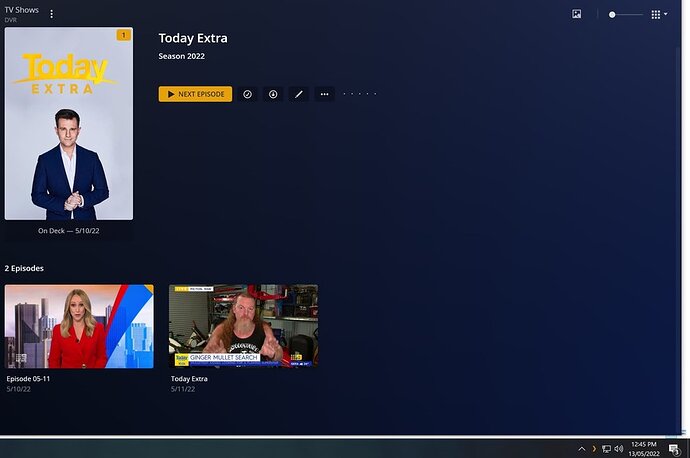Viewport: 690px width, 458px height.
Task: Click the unwatched count badge on poster
Action: pos(124,35)
